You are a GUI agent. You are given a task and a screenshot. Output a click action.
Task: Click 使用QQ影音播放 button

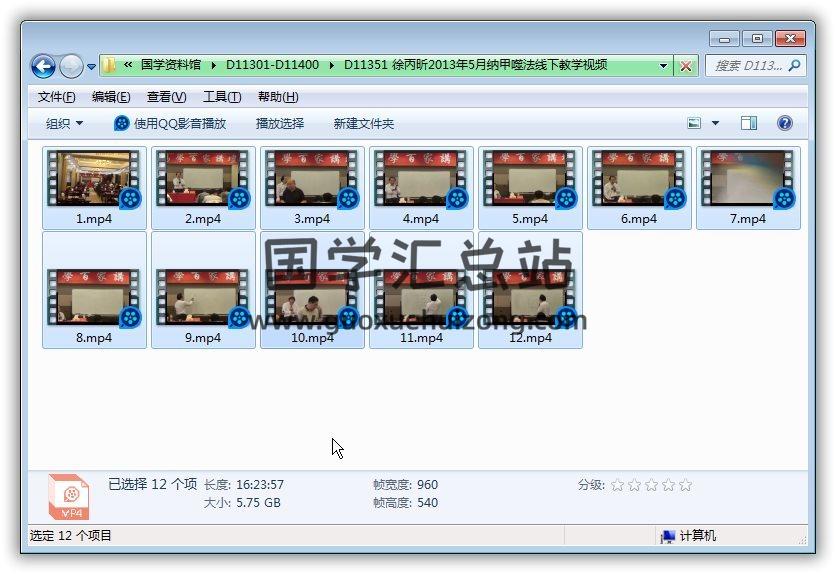tap(170, 124)
